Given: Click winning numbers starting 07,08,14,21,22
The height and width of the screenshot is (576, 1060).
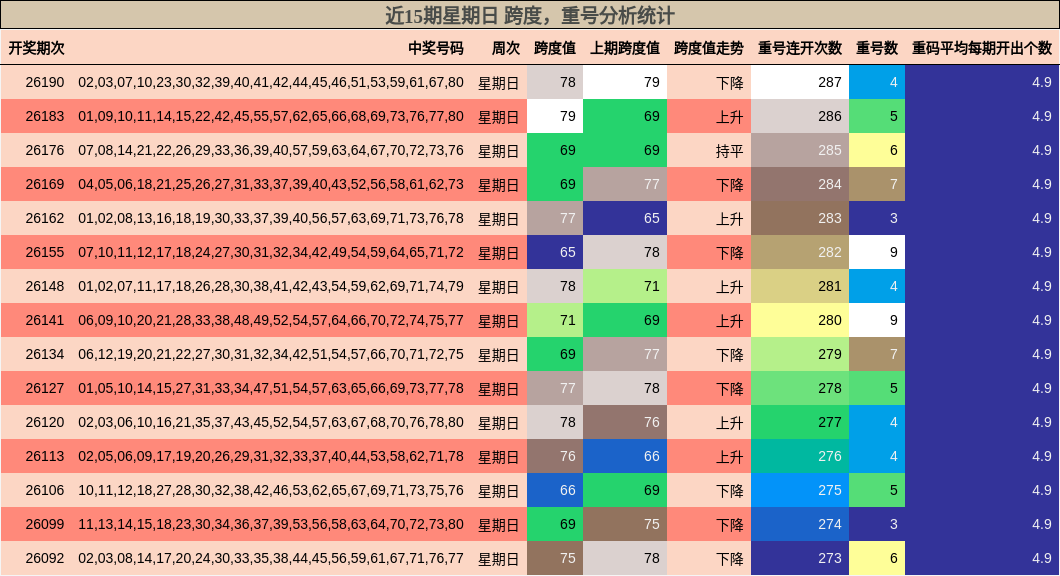Looking at the screenshot, I should (x=271, y=150).
